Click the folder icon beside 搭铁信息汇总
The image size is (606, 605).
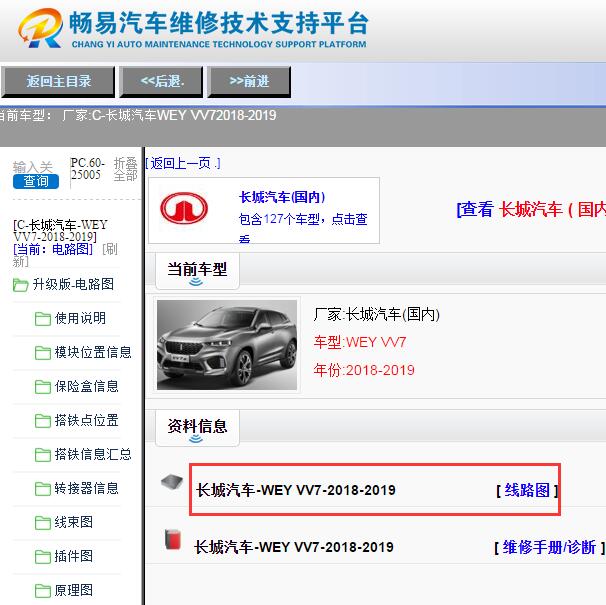pos(43,455)
